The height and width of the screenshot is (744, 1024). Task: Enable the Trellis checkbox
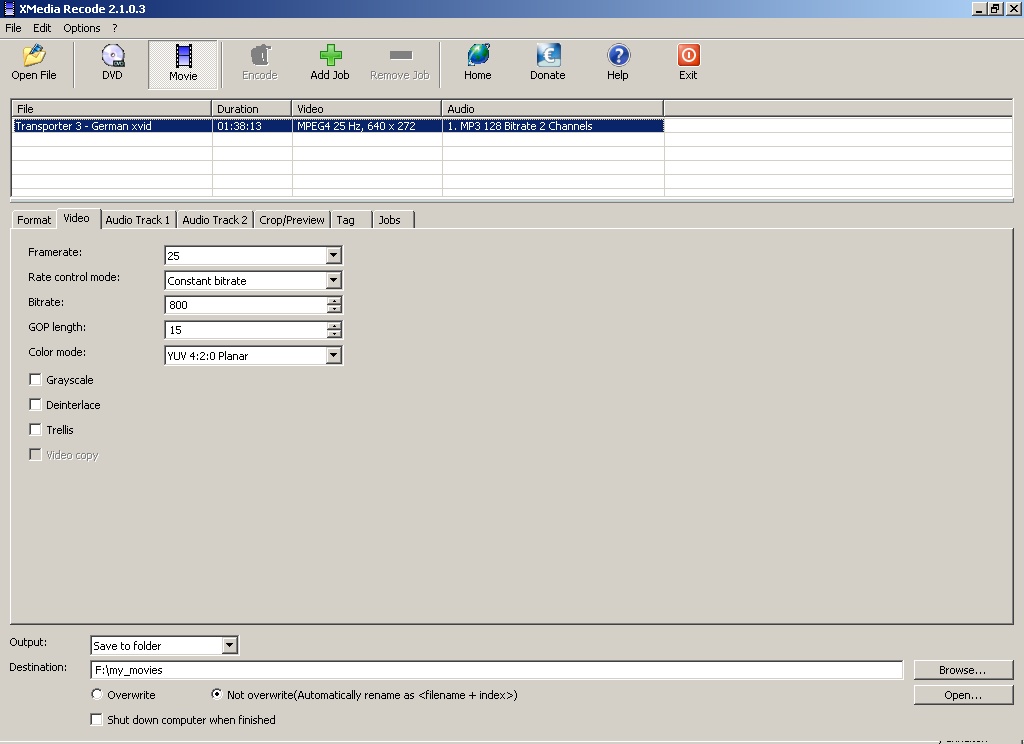(x=35, y=429)
